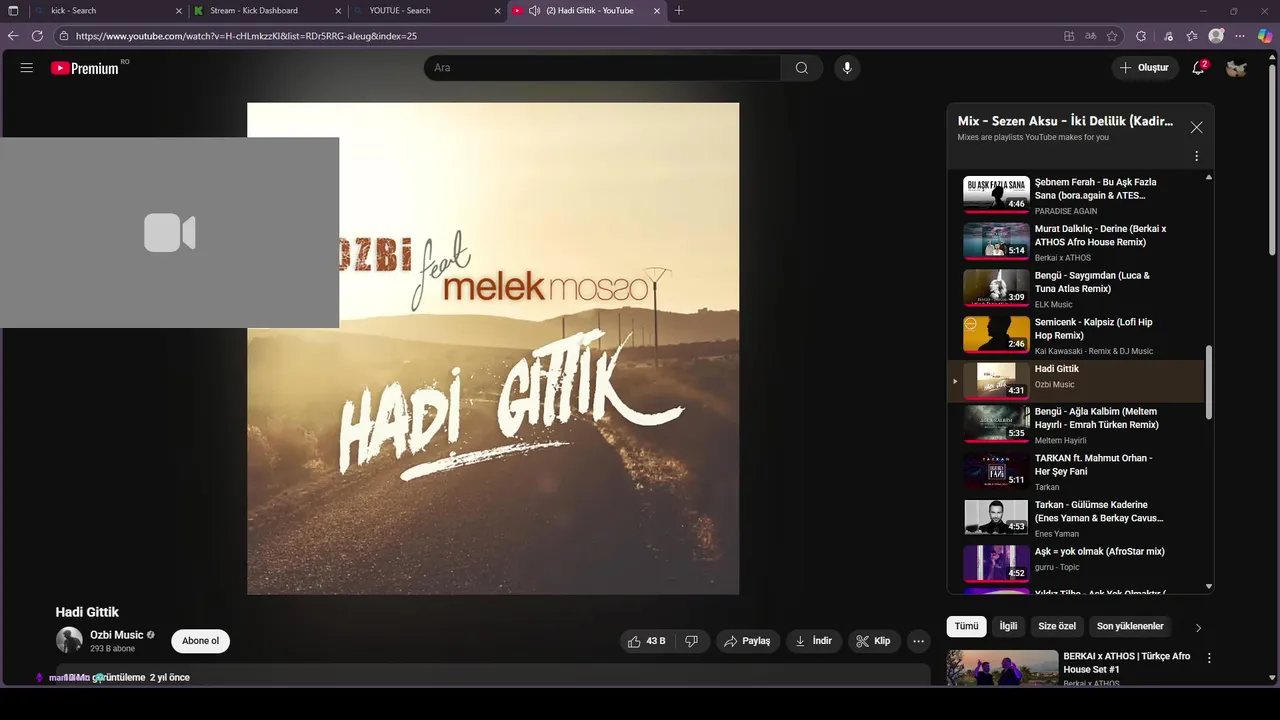Open more actions under the video

[918, 641]
